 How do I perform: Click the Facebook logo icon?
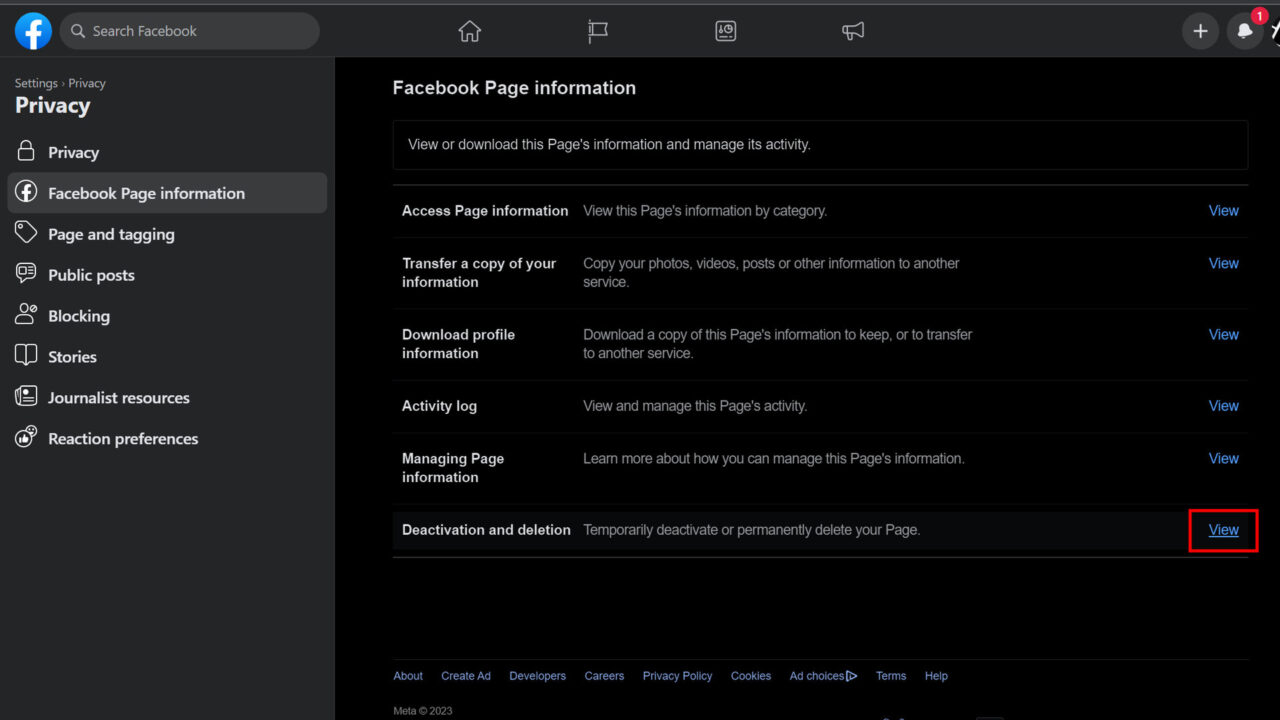[32, 31]
